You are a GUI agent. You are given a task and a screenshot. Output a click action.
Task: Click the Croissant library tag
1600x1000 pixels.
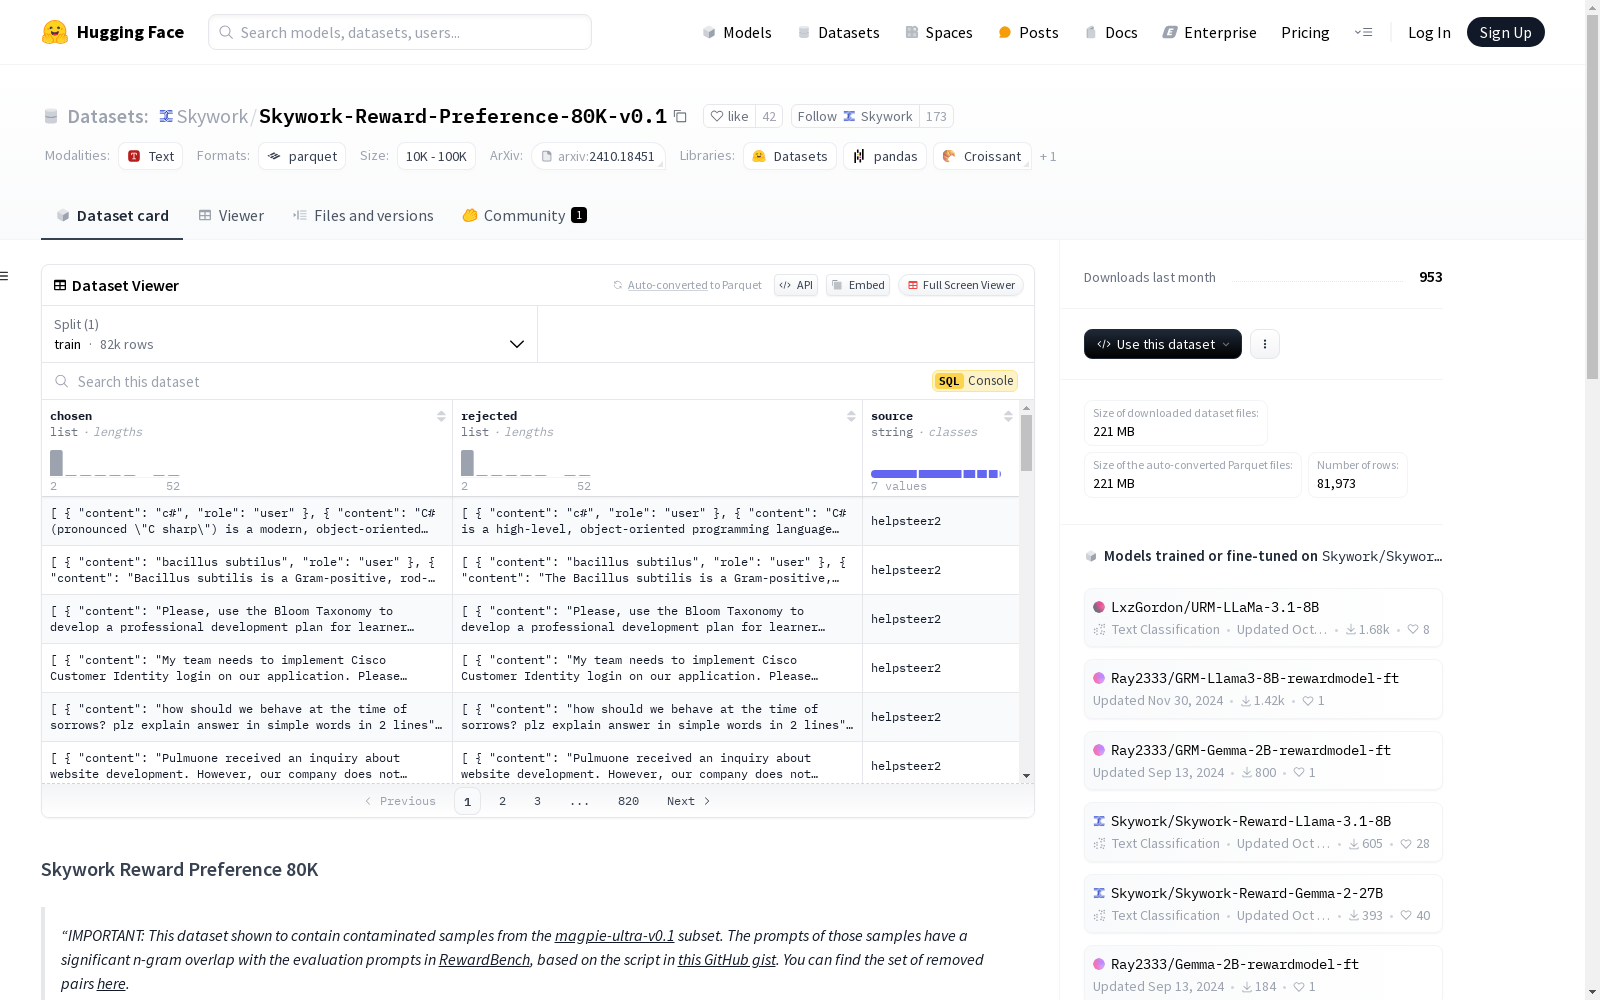point(982,156)
